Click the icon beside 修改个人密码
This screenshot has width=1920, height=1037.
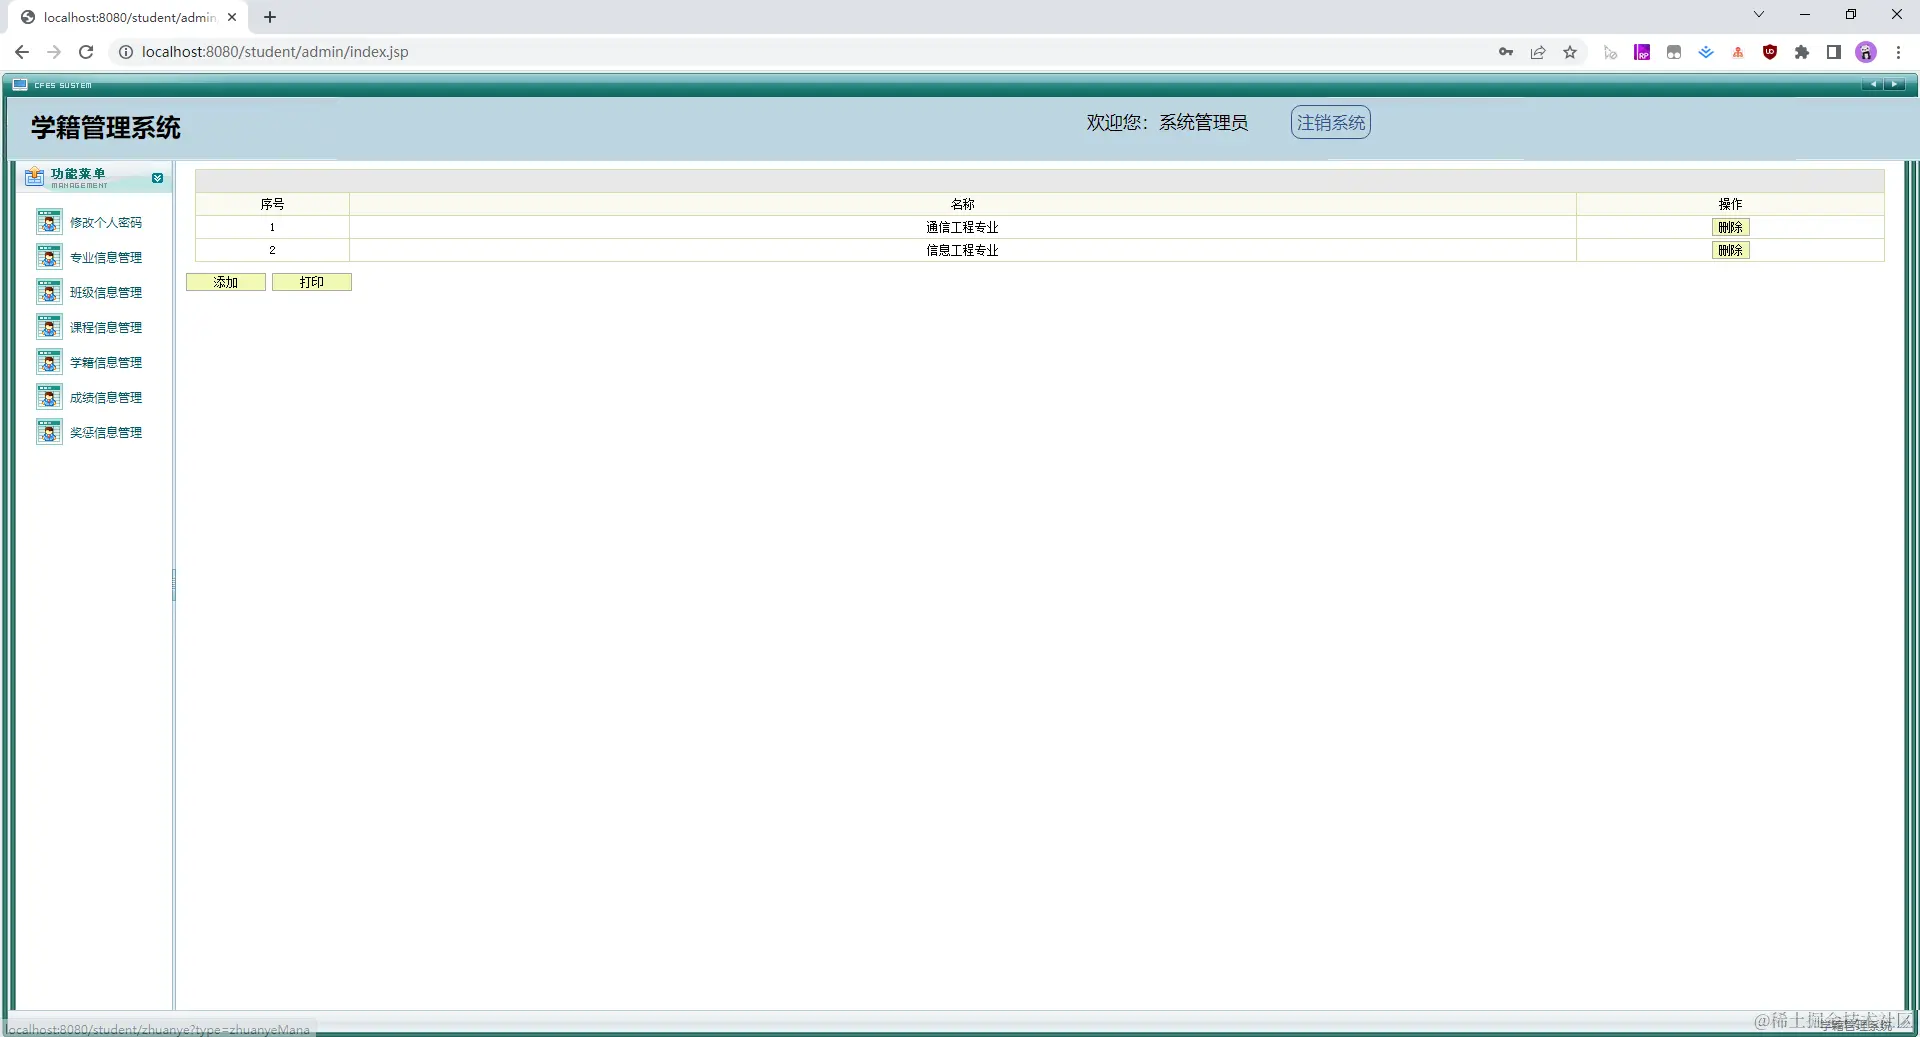49,222
